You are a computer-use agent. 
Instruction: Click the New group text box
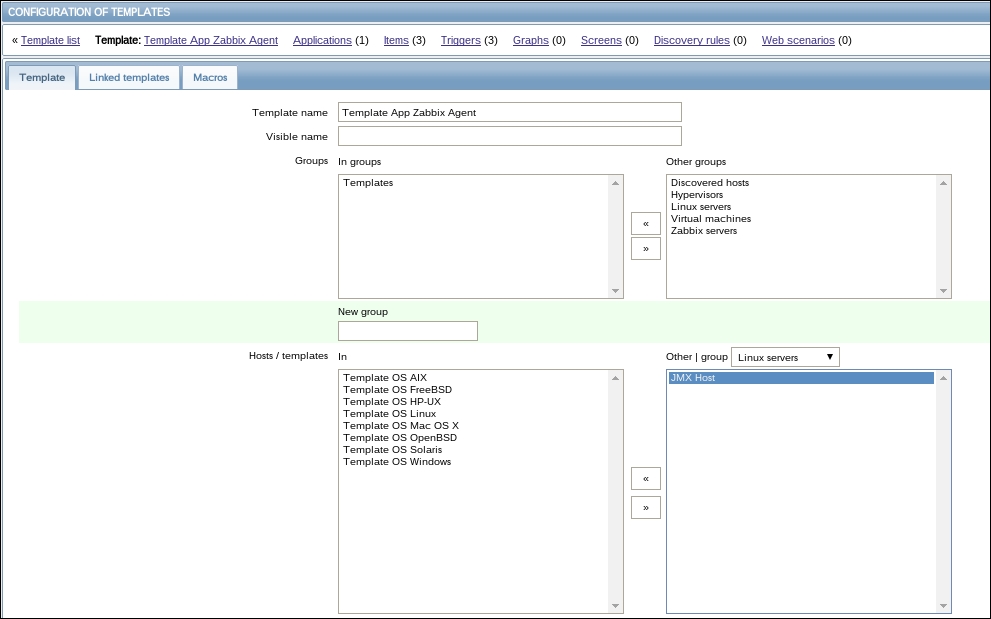(407, 331)
